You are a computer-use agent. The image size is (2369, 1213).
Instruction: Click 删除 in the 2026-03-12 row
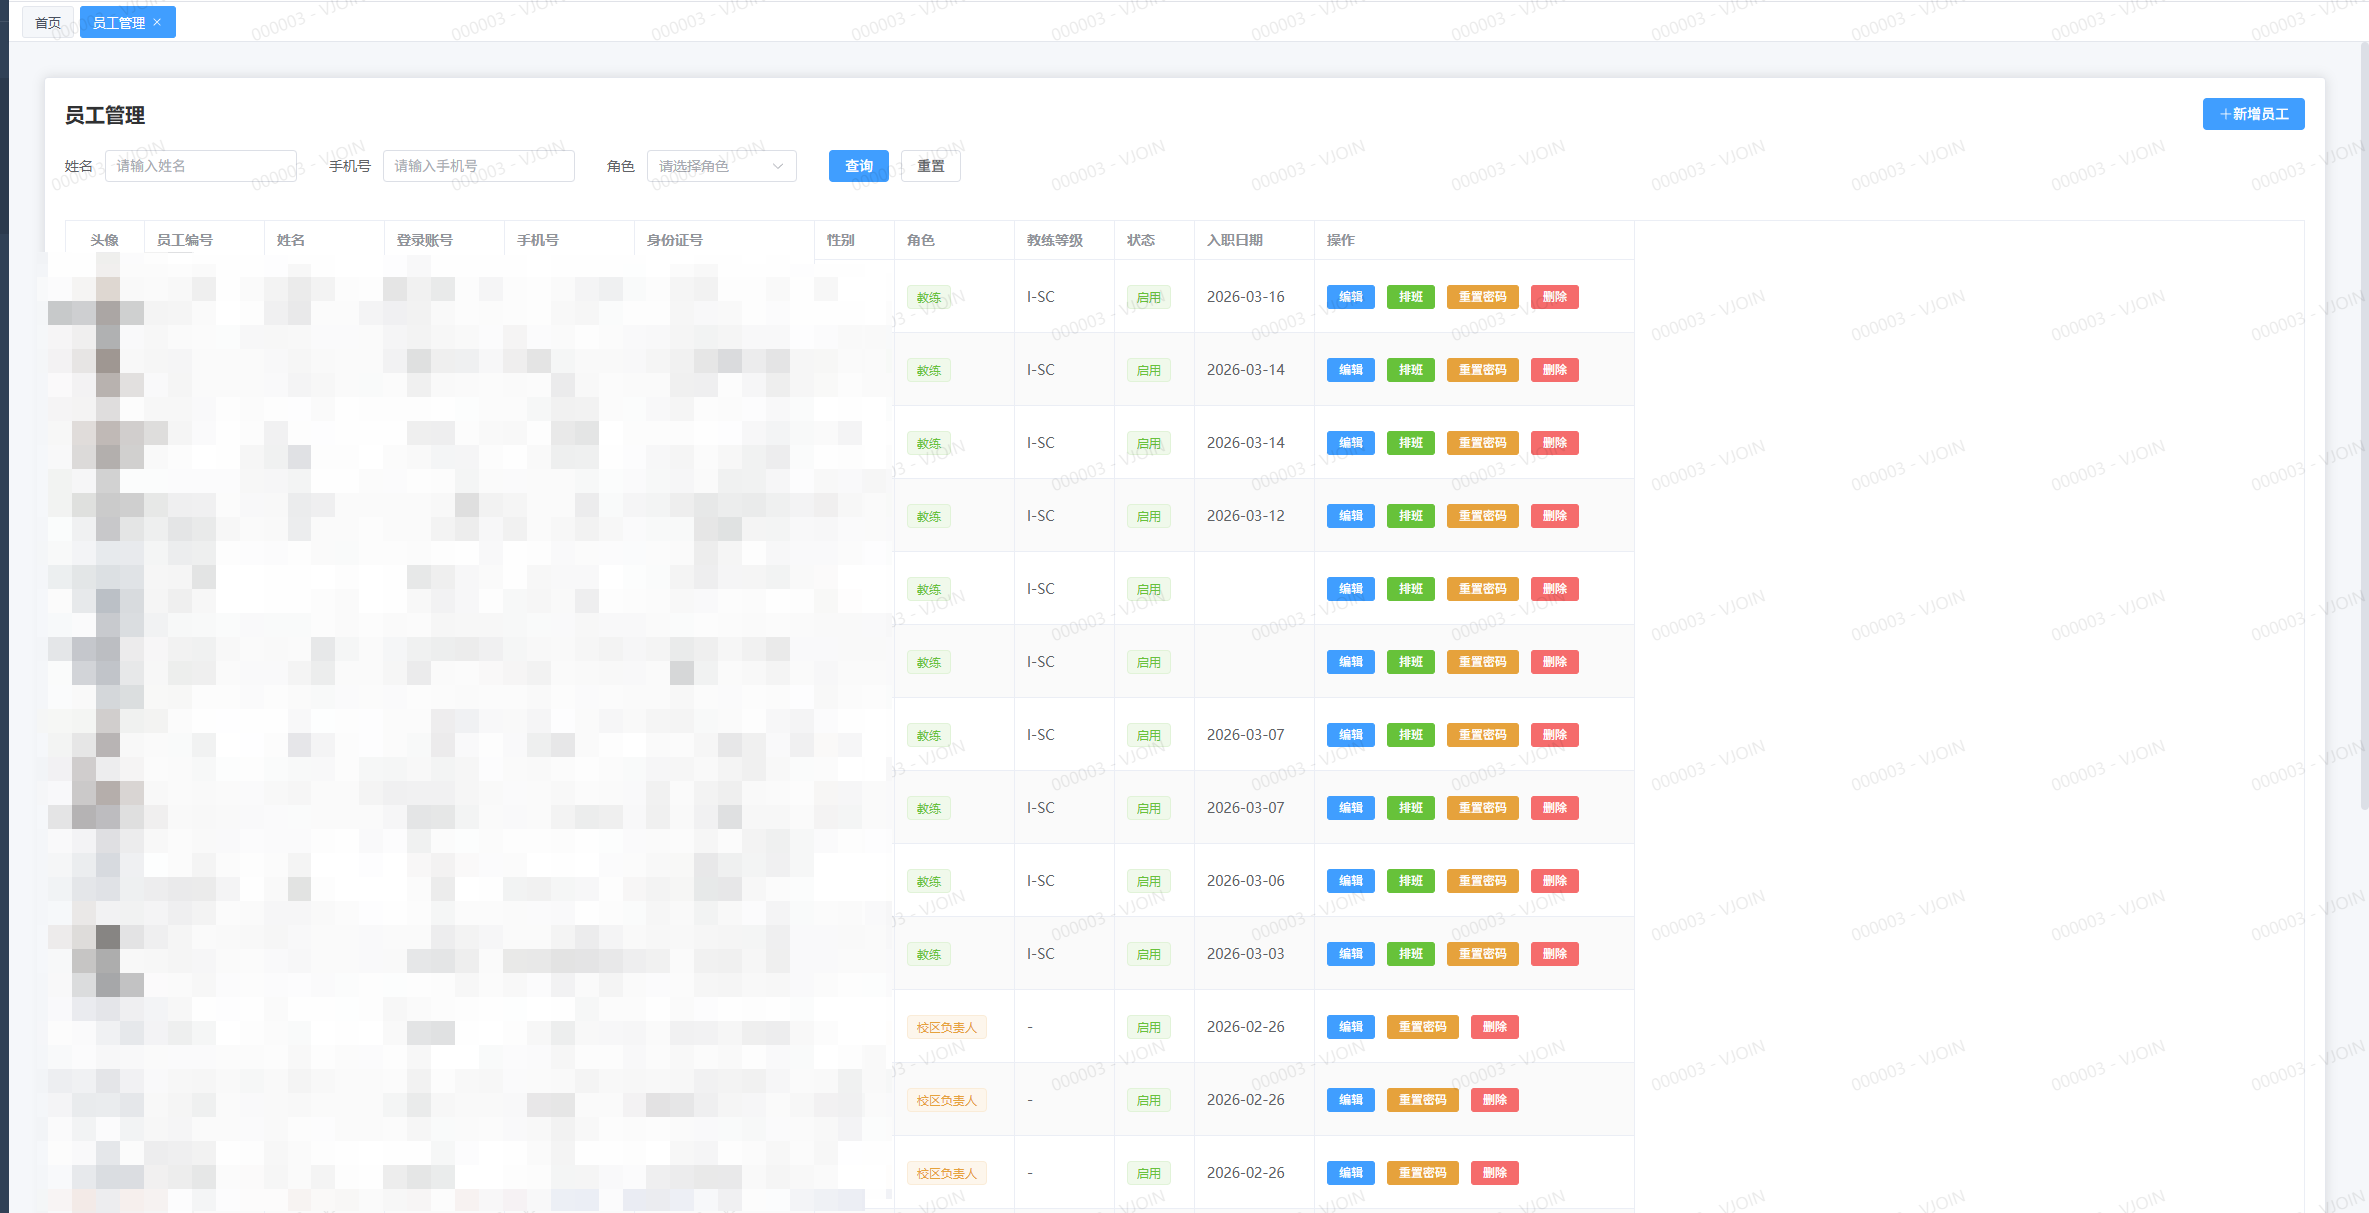click(x=1555, y=516)
